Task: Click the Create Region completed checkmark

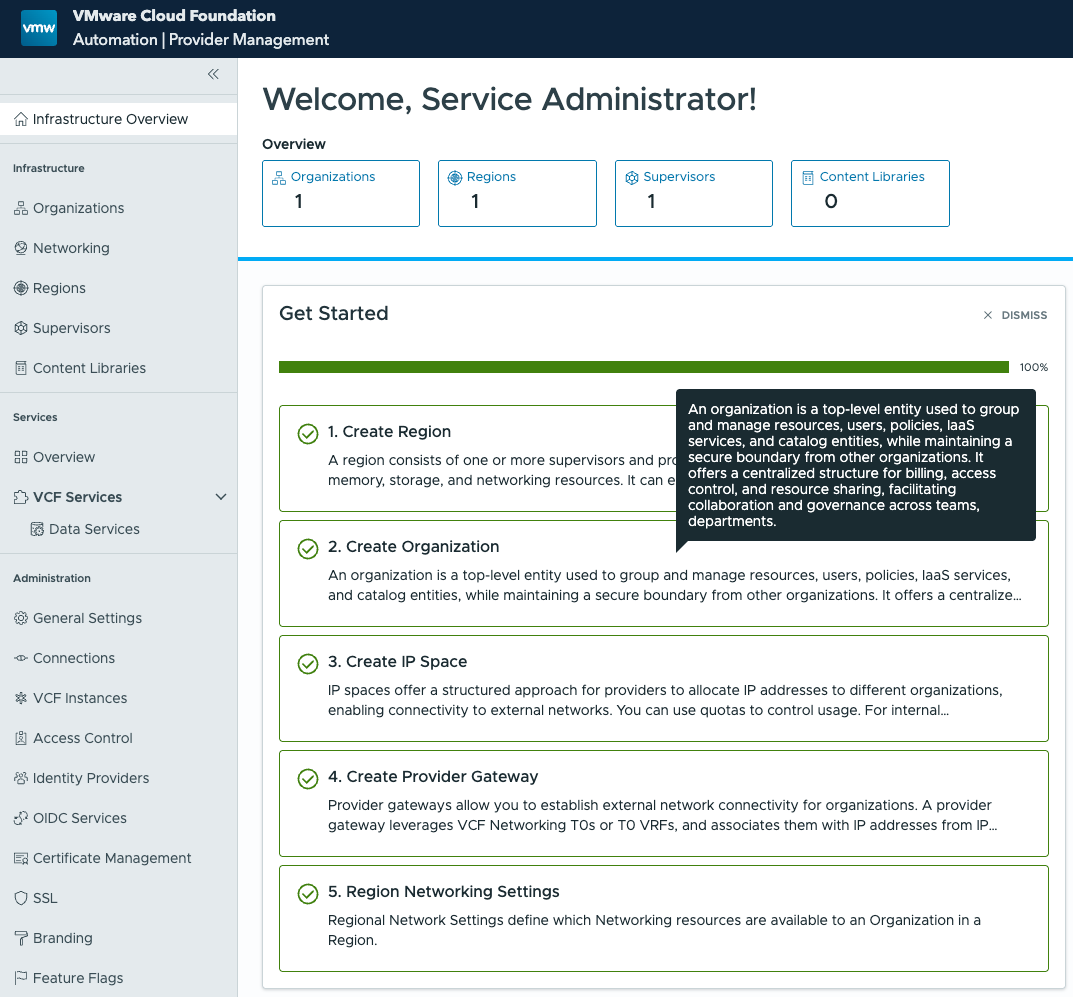Action: click(x=308, y=434)
